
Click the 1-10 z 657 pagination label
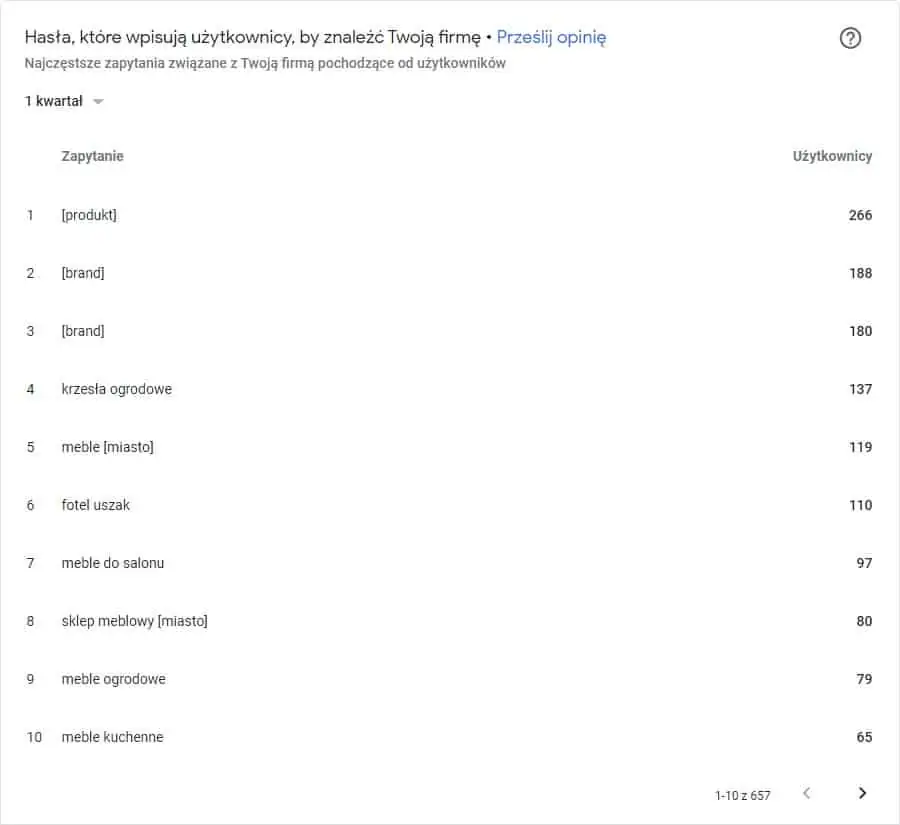742,796
